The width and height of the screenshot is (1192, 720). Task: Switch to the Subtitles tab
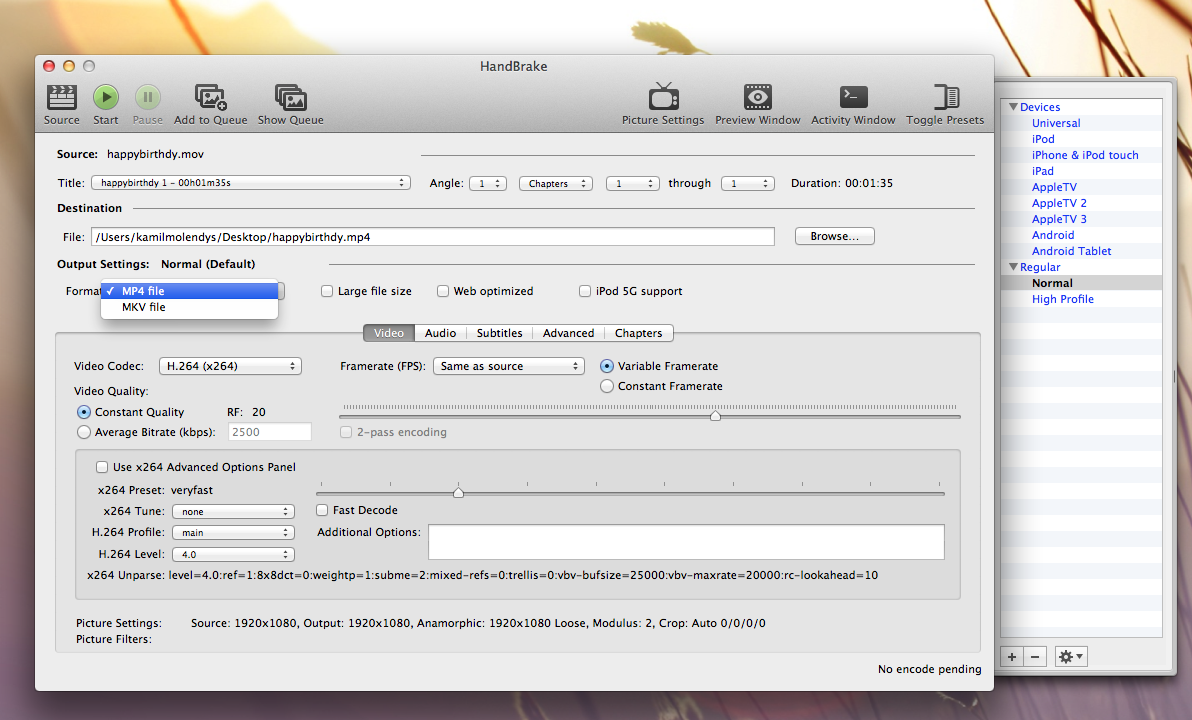click(499, 333)
